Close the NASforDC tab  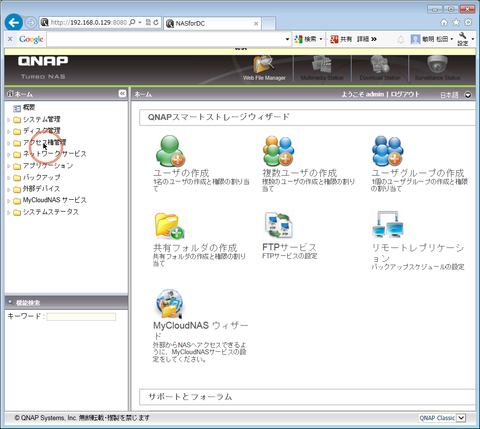pyautogui.click(x=256, y=23)
